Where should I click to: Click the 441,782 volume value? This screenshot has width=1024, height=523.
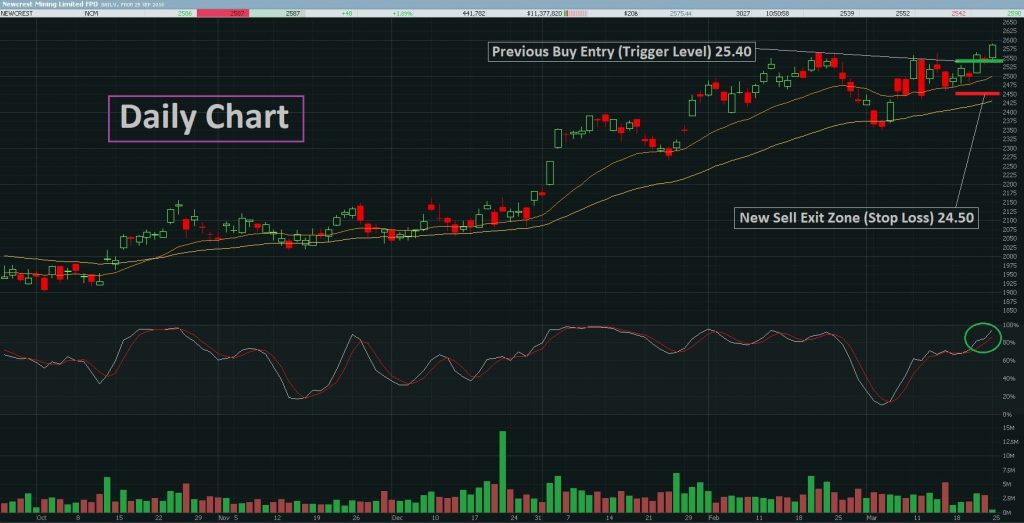coord(472,13)
